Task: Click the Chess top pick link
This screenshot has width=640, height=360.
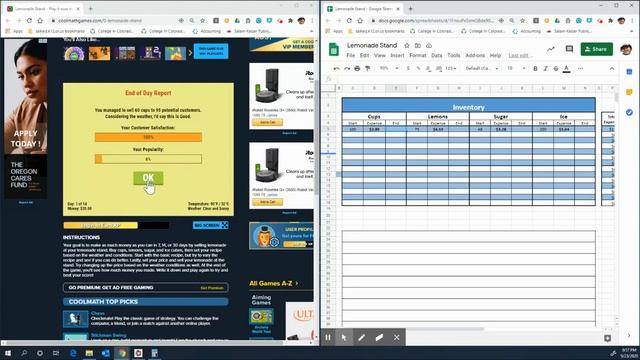Action: click(x=98, y=313)
